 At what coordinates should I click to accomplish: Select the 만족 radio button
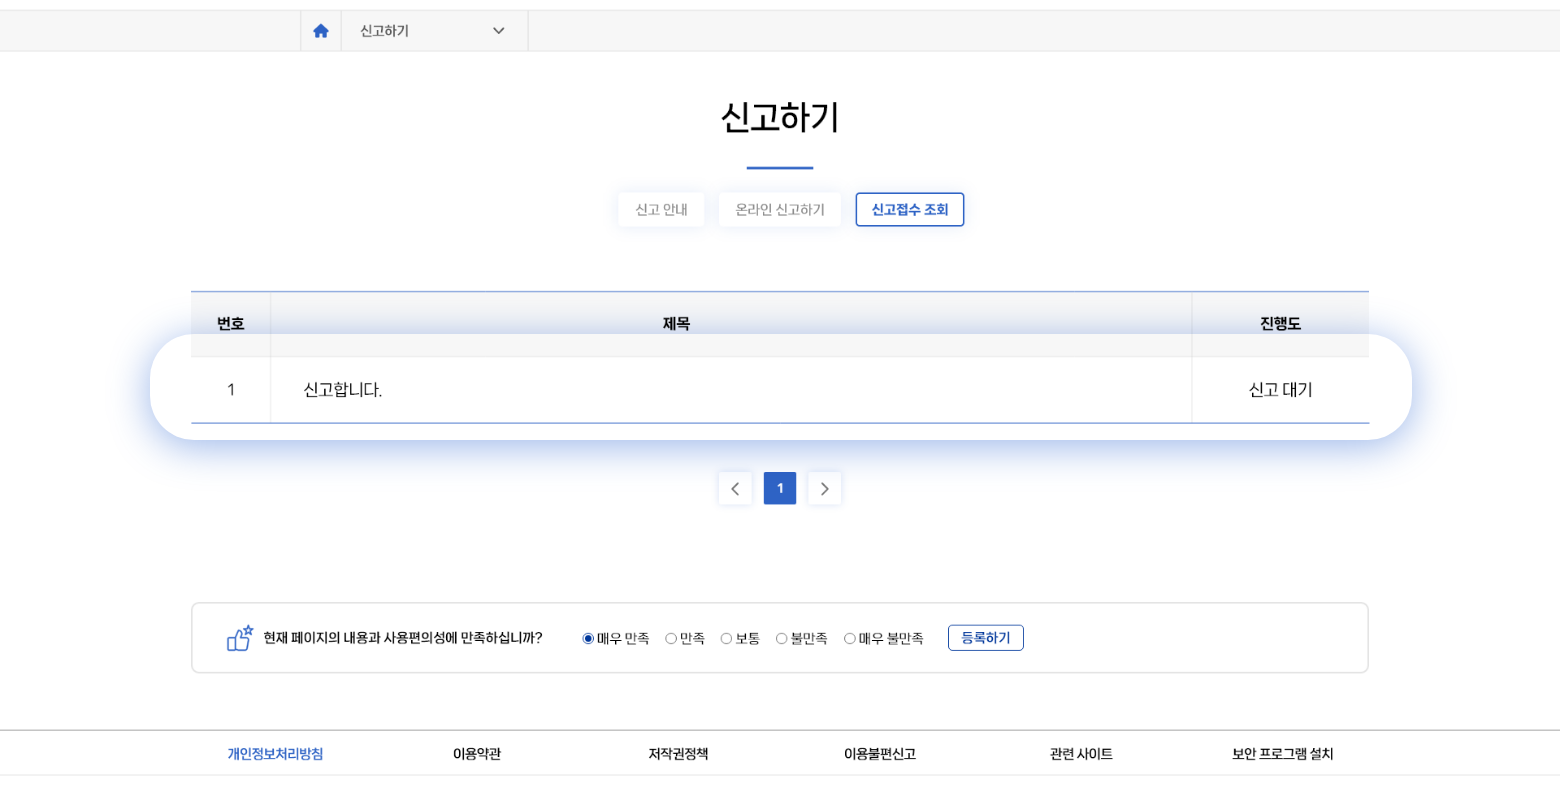[671, 639]
